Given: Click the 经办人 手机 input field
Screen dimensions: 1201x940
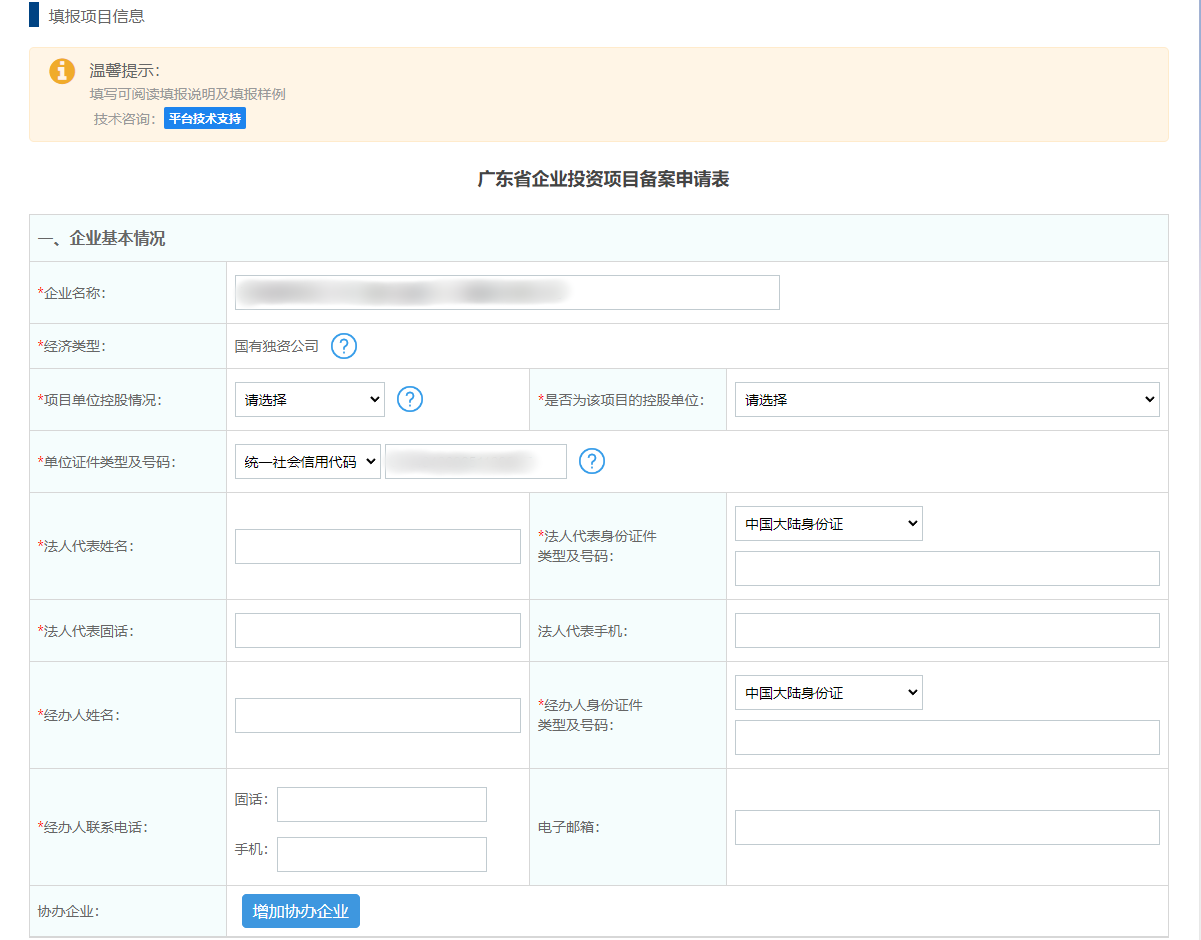Looking at the screenshot, I should pos(381,854).
